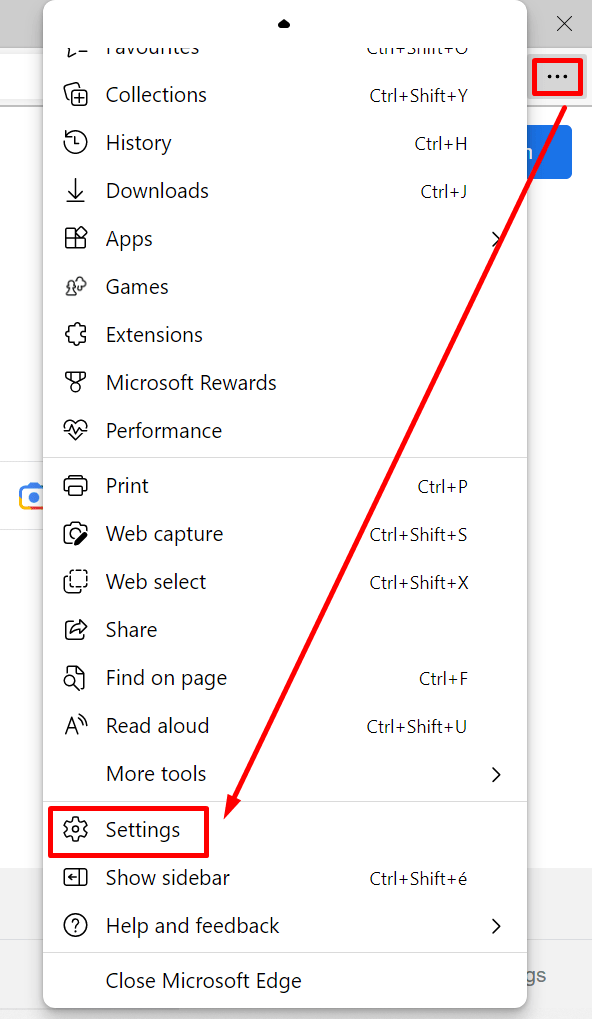Click the Read aloud icon
The image size is (592, 1019).
pos(75,726)
